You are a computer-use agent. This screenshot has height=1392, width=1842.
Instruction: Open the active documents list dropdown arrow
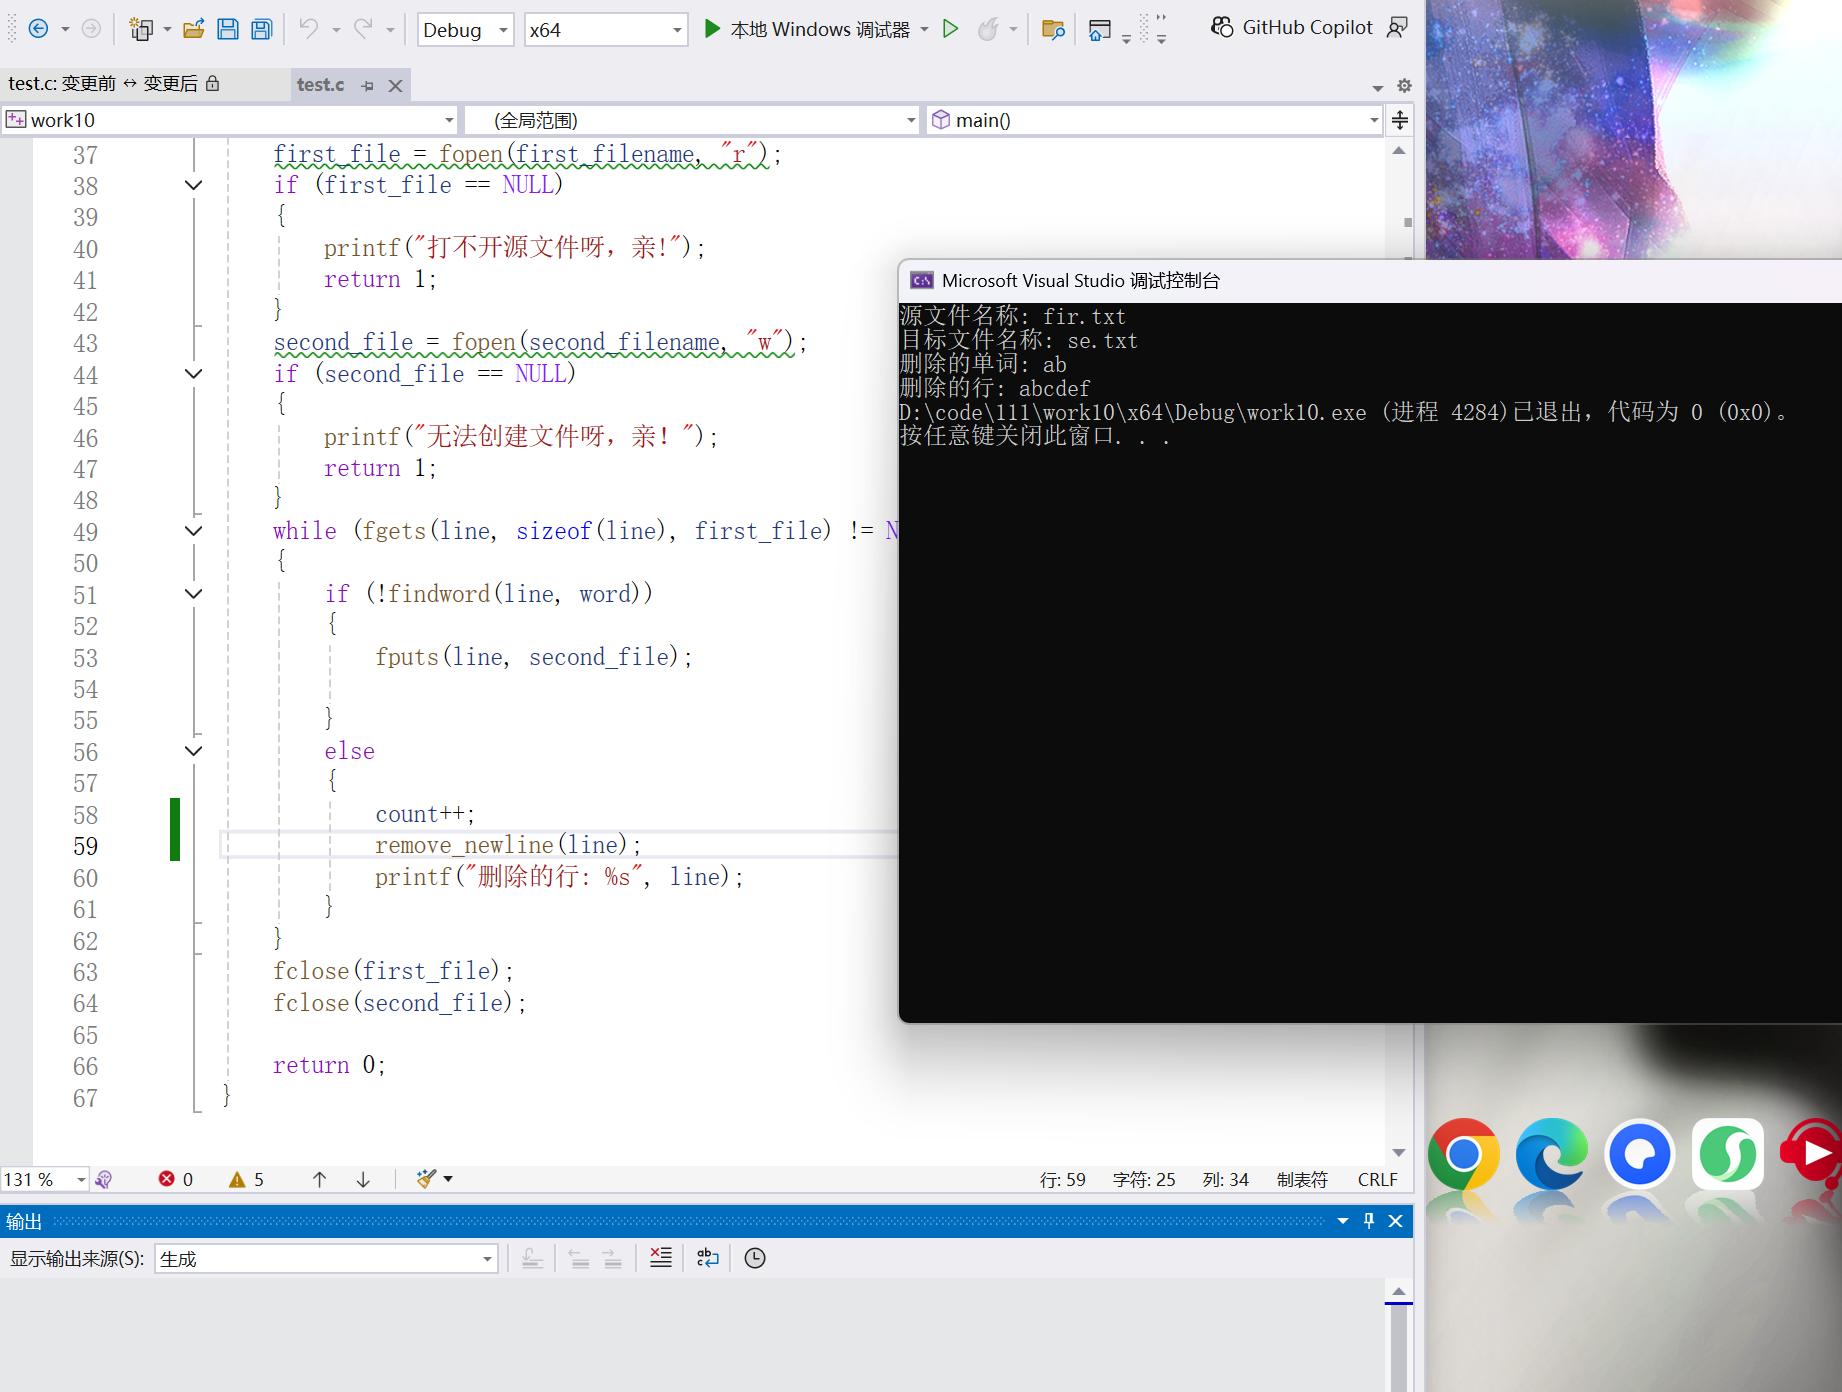[1378, 87]
